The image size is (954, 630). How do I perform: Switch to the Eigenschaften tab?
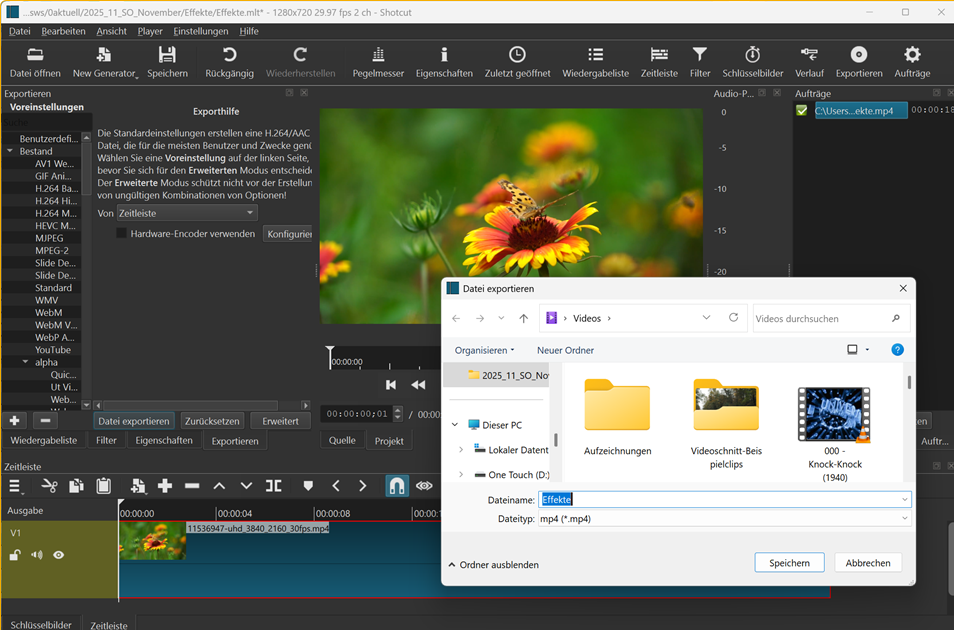click(x=164, y=440)
